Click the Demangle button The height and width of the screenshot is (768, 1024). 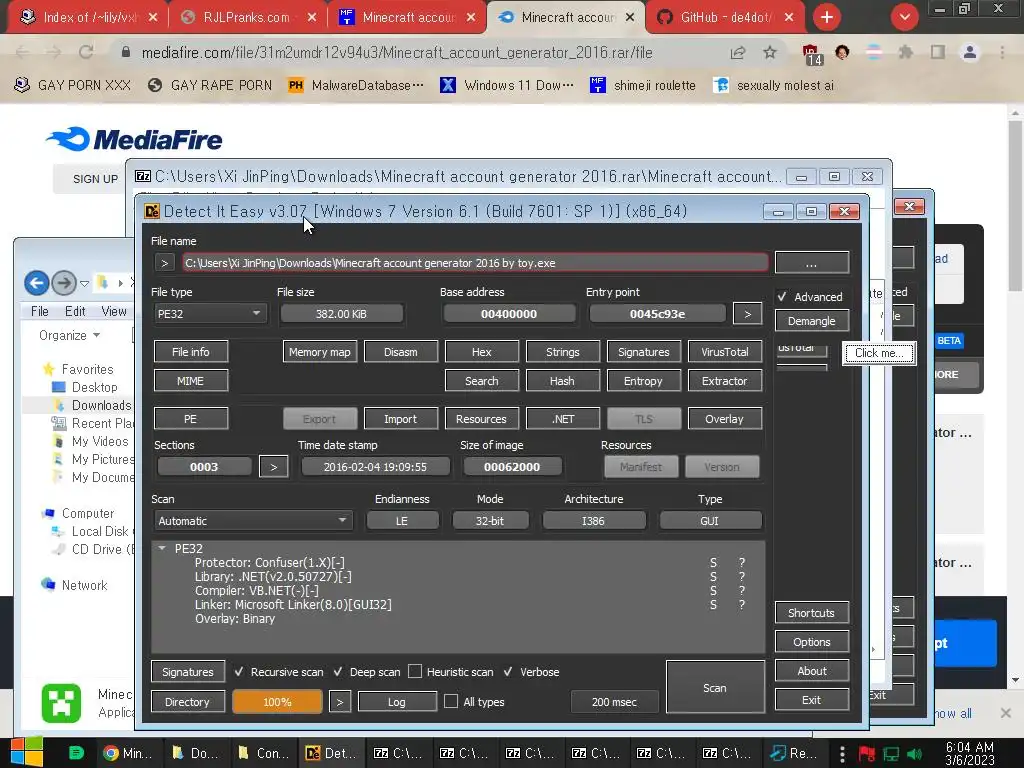pyautogui.click(x=812, y=321)
